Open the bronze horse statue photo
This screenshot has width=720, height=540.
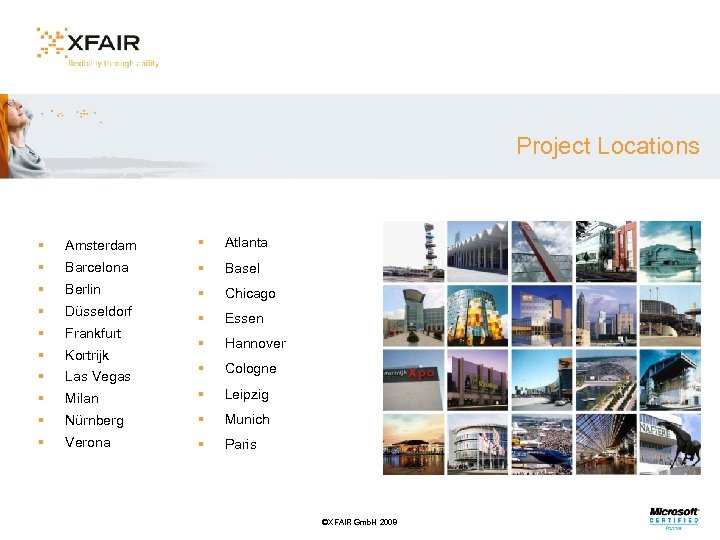click(670, 444)
